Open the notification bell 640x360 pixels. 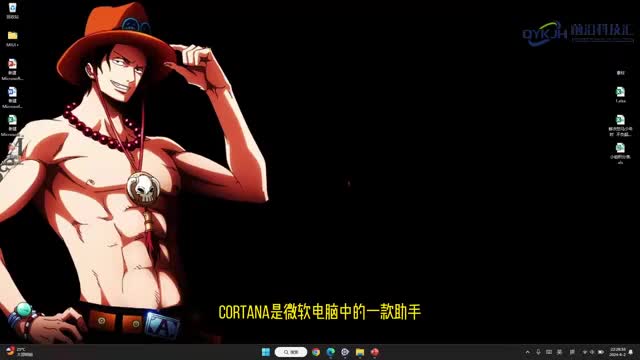point(631,352)
